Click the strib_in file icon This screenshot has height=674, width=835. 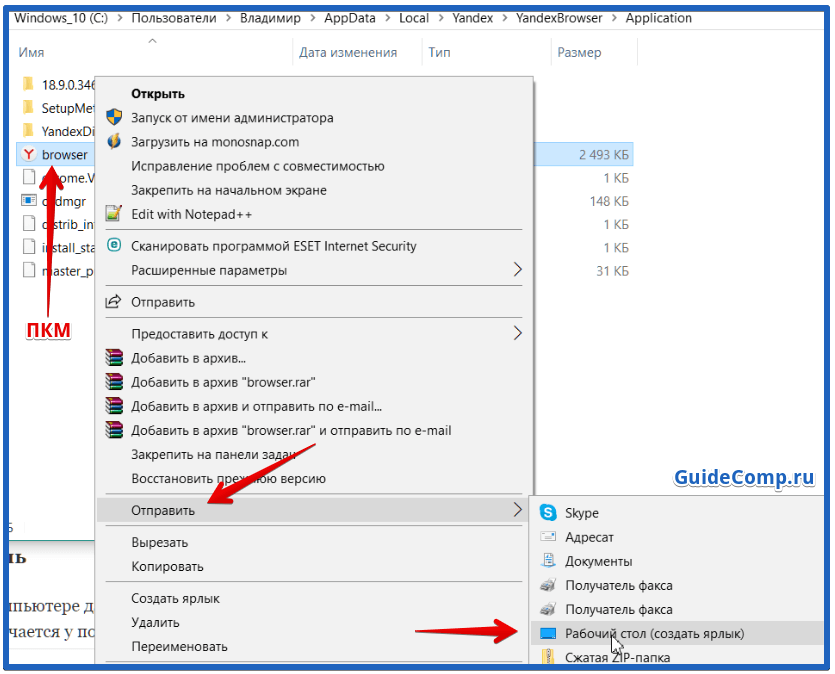pyautogui.click(x=29, y=224)
